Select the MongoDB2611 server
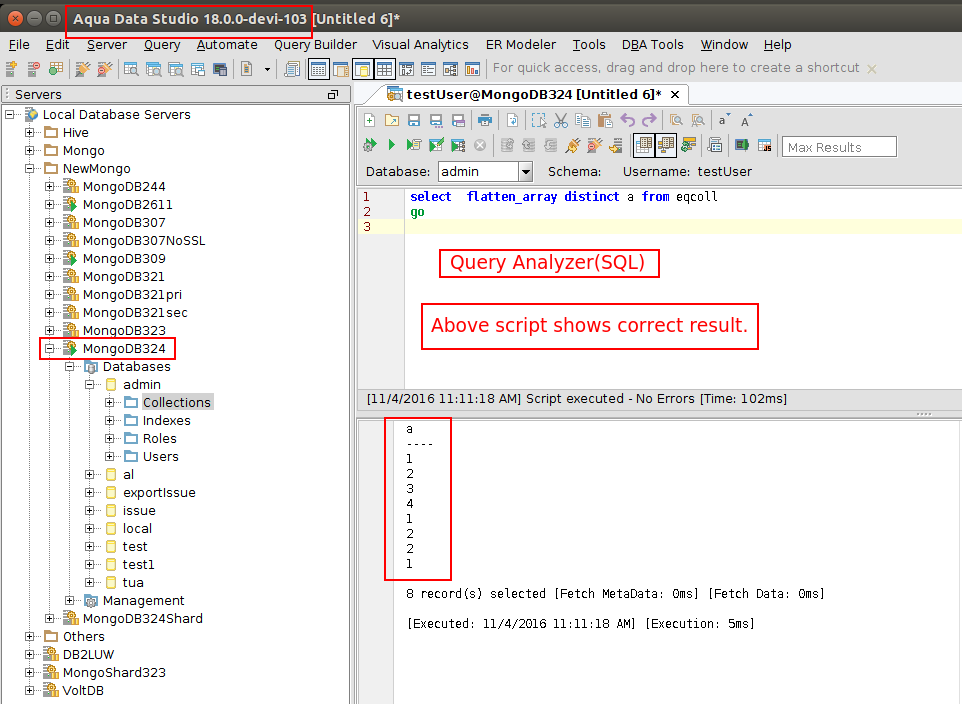 point(128,204)
